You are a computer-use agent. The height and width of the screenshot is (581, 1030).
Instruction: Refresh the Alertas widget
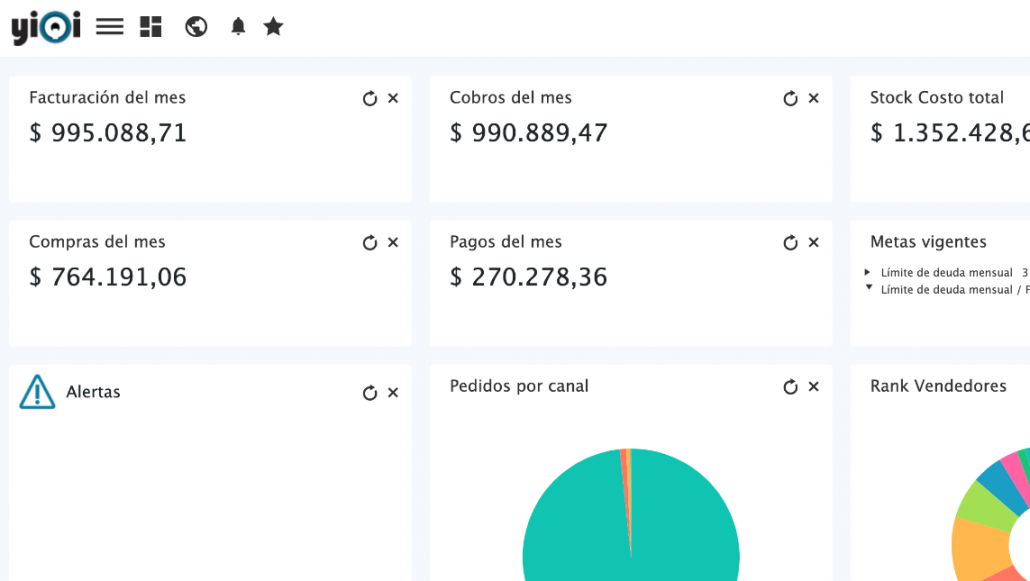pyautogui.click(x=370, y=393)
